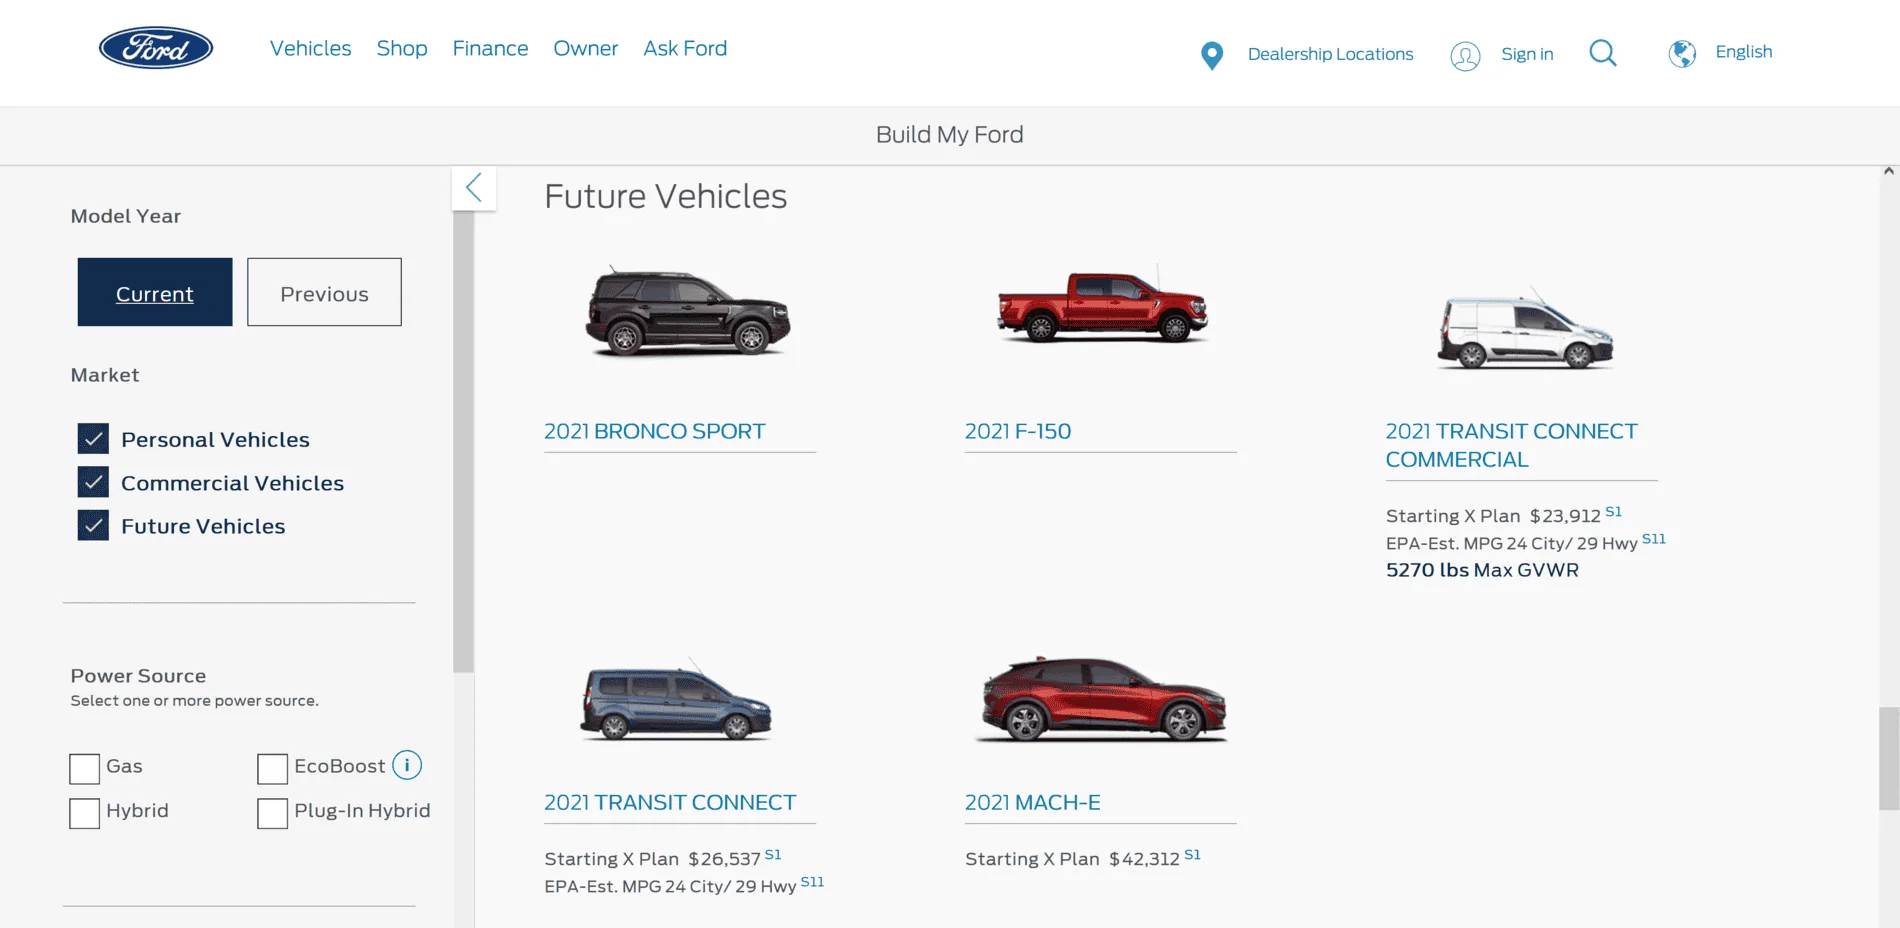Open 2021 TRANSIT CONNECT COMMERCIAL link
The height and width of the screenshot is (928, 1900).
pyautogui.click(x=1511, y=445)
